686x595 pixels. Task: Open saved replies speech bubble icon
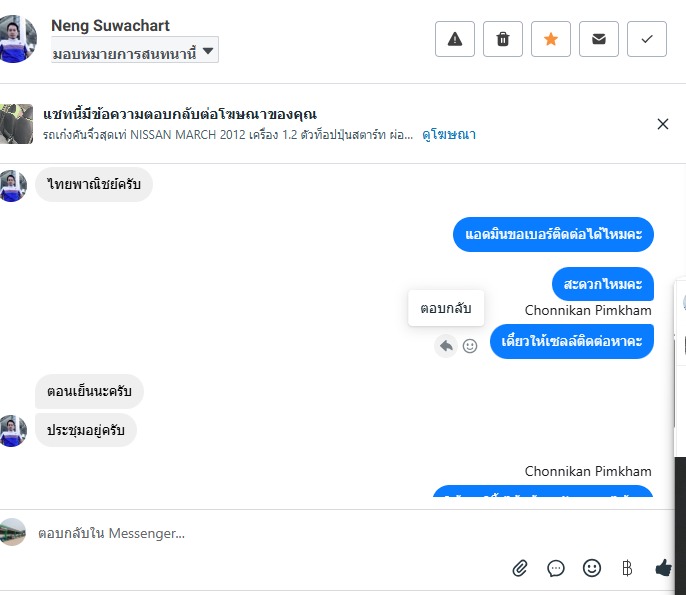[556, 568]
